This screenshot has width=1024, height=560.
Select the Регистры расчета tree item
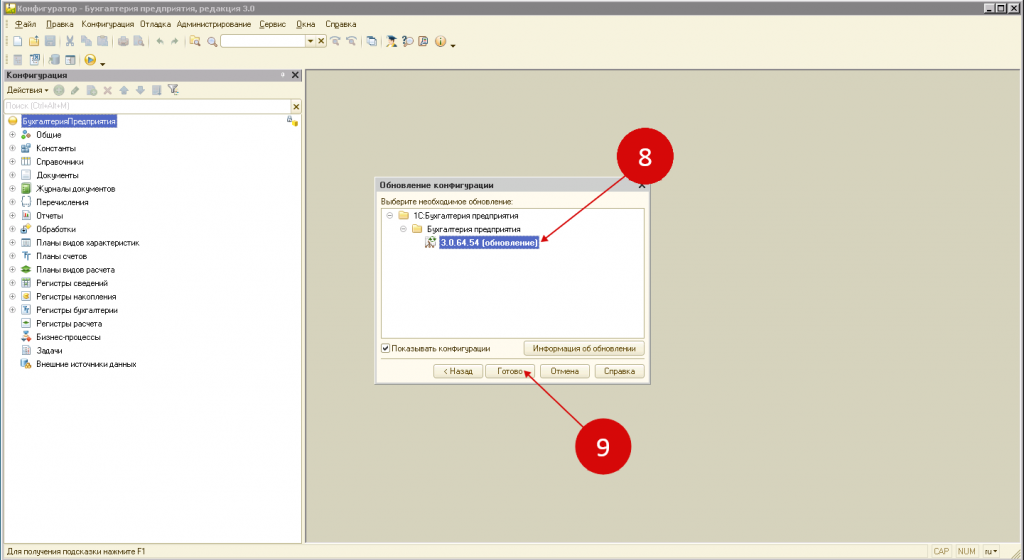tap(69, 324)
